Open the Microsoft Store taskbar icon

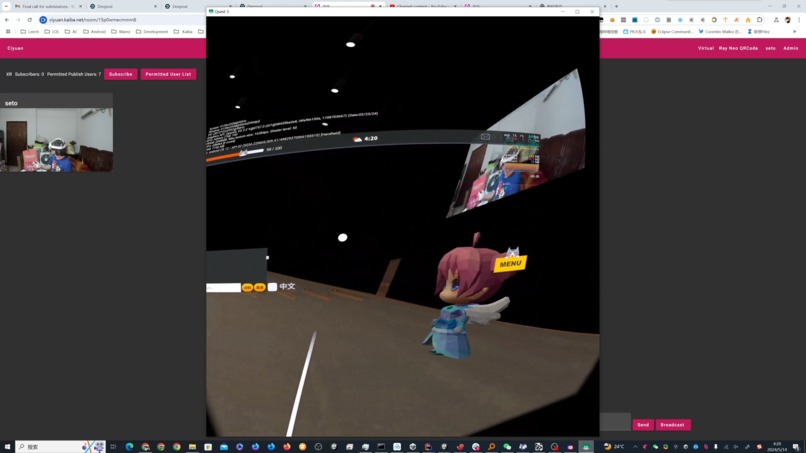click(208, 446)
